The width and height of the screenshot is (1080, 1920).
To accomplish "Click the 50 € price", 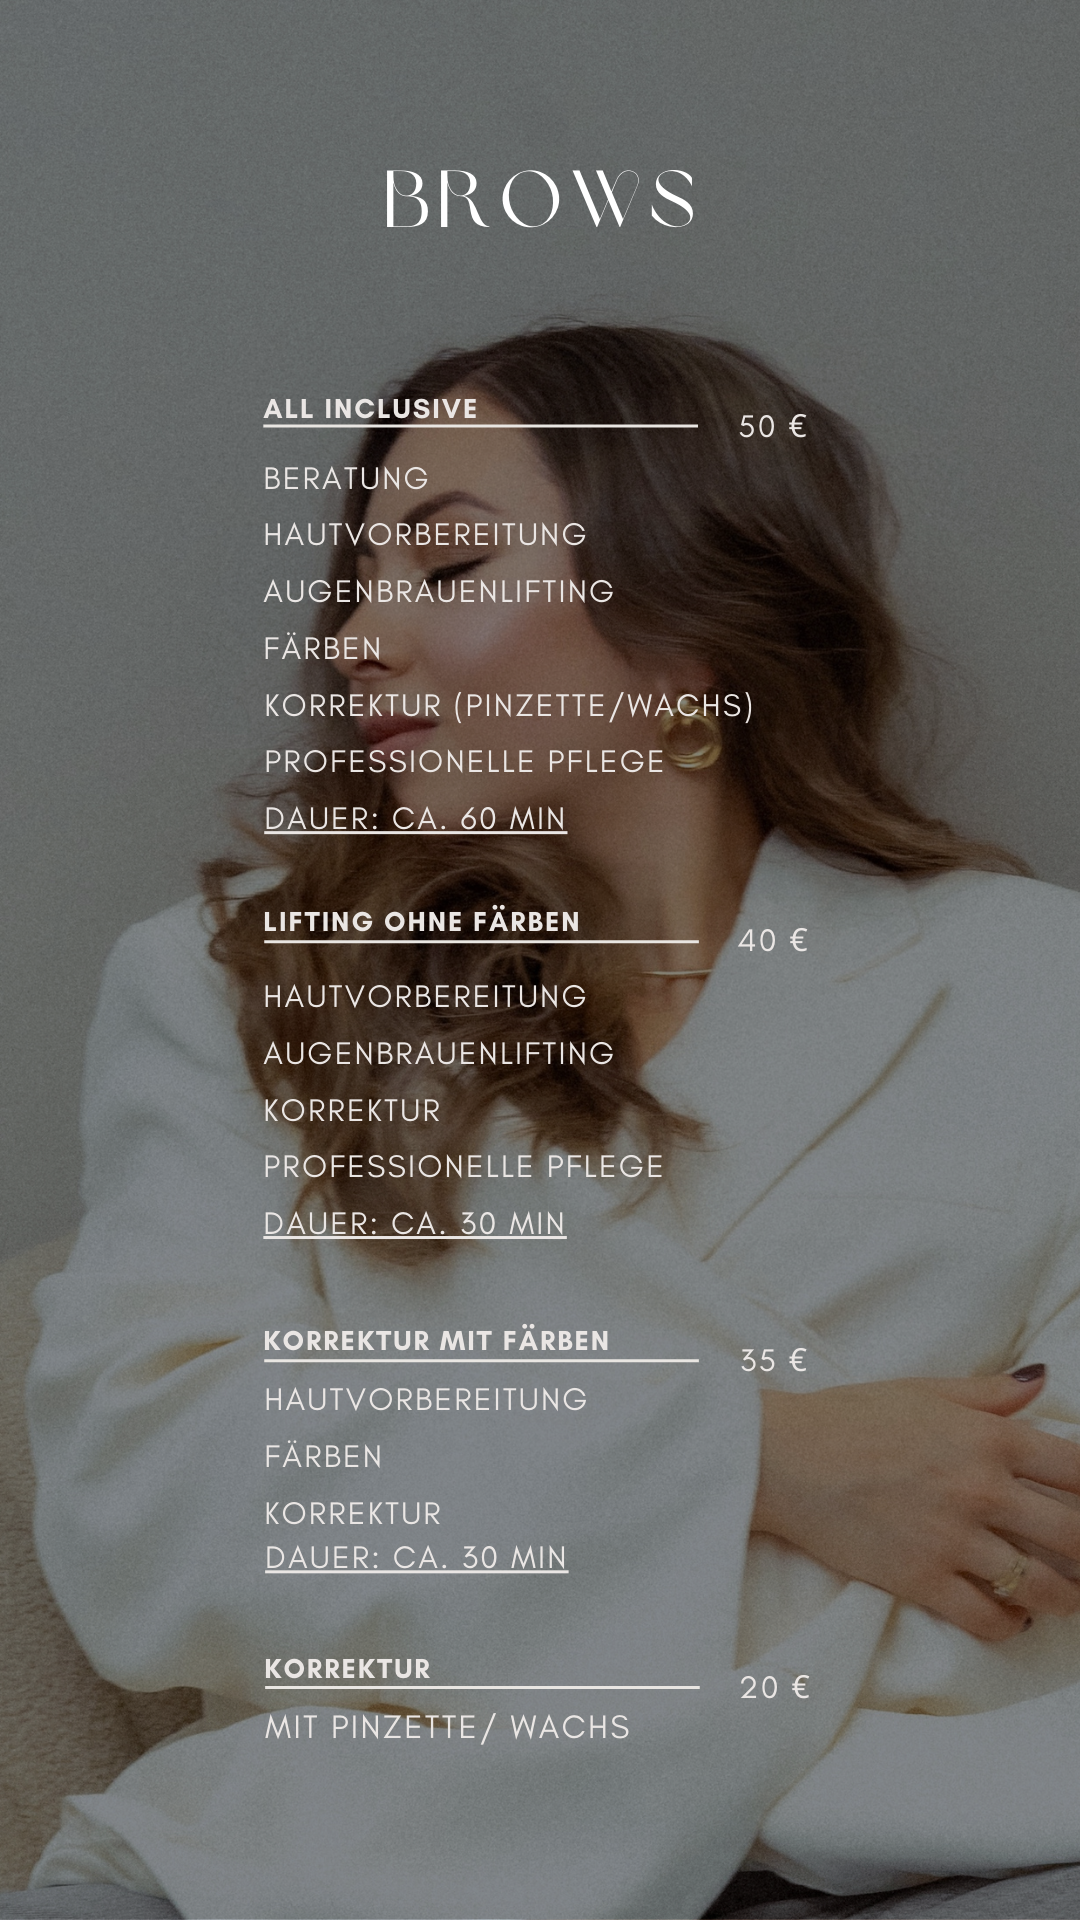I will (772, 427).
